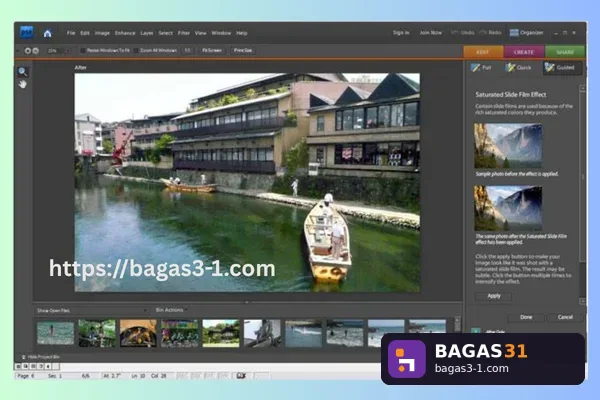The height and width of the screenshot is (400, 600).
Task: Expand the Show Open Files dropdown
Action: 91,310
